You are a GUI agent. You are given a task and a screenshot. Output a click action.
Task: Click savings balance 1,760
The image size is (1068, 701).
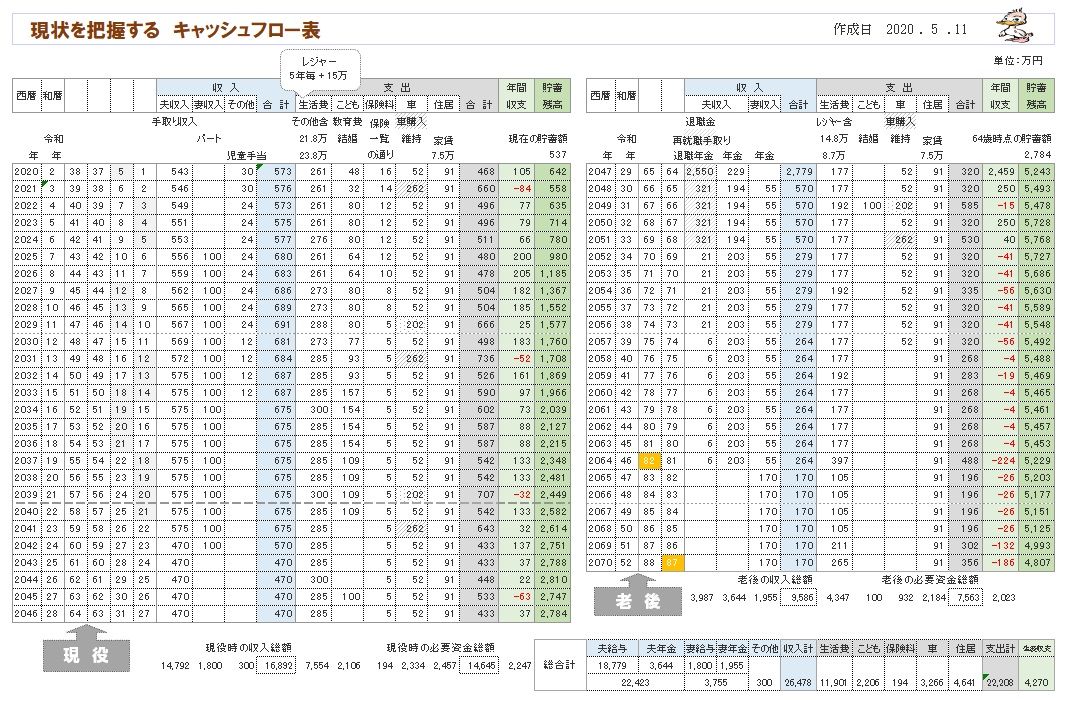552,342
